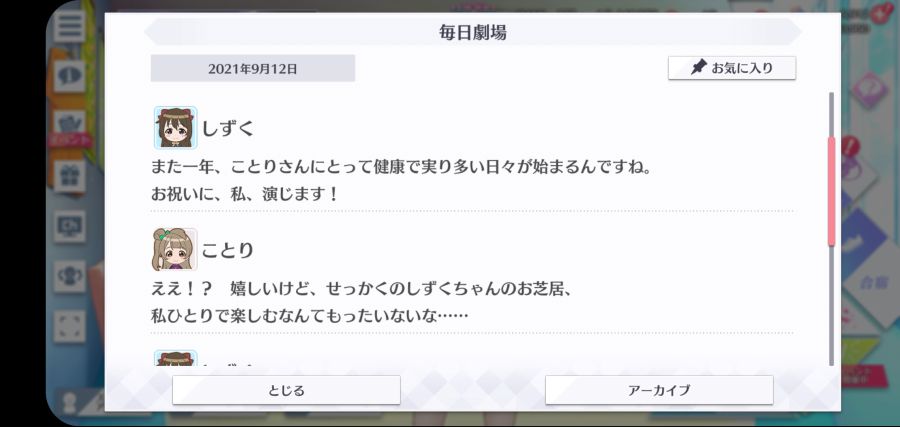The image size is (900, 427).
Task: Add this episode via お気に入り button
Action: coord(732,68)
